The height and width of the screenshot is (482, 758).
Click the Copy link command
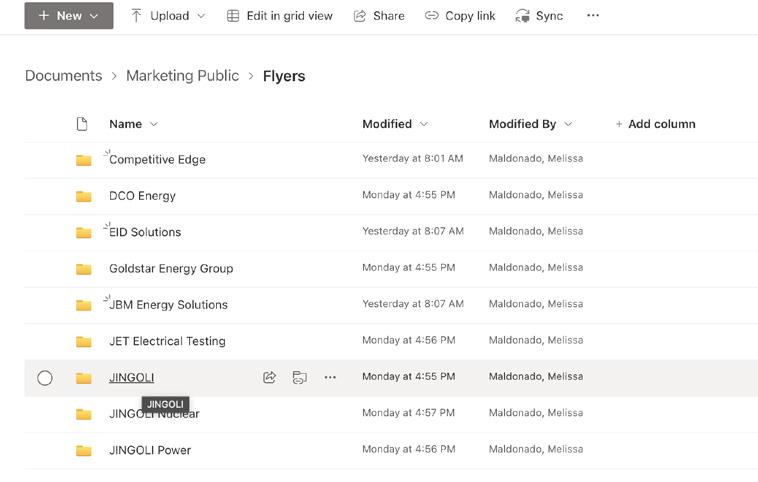pos(460,16)
